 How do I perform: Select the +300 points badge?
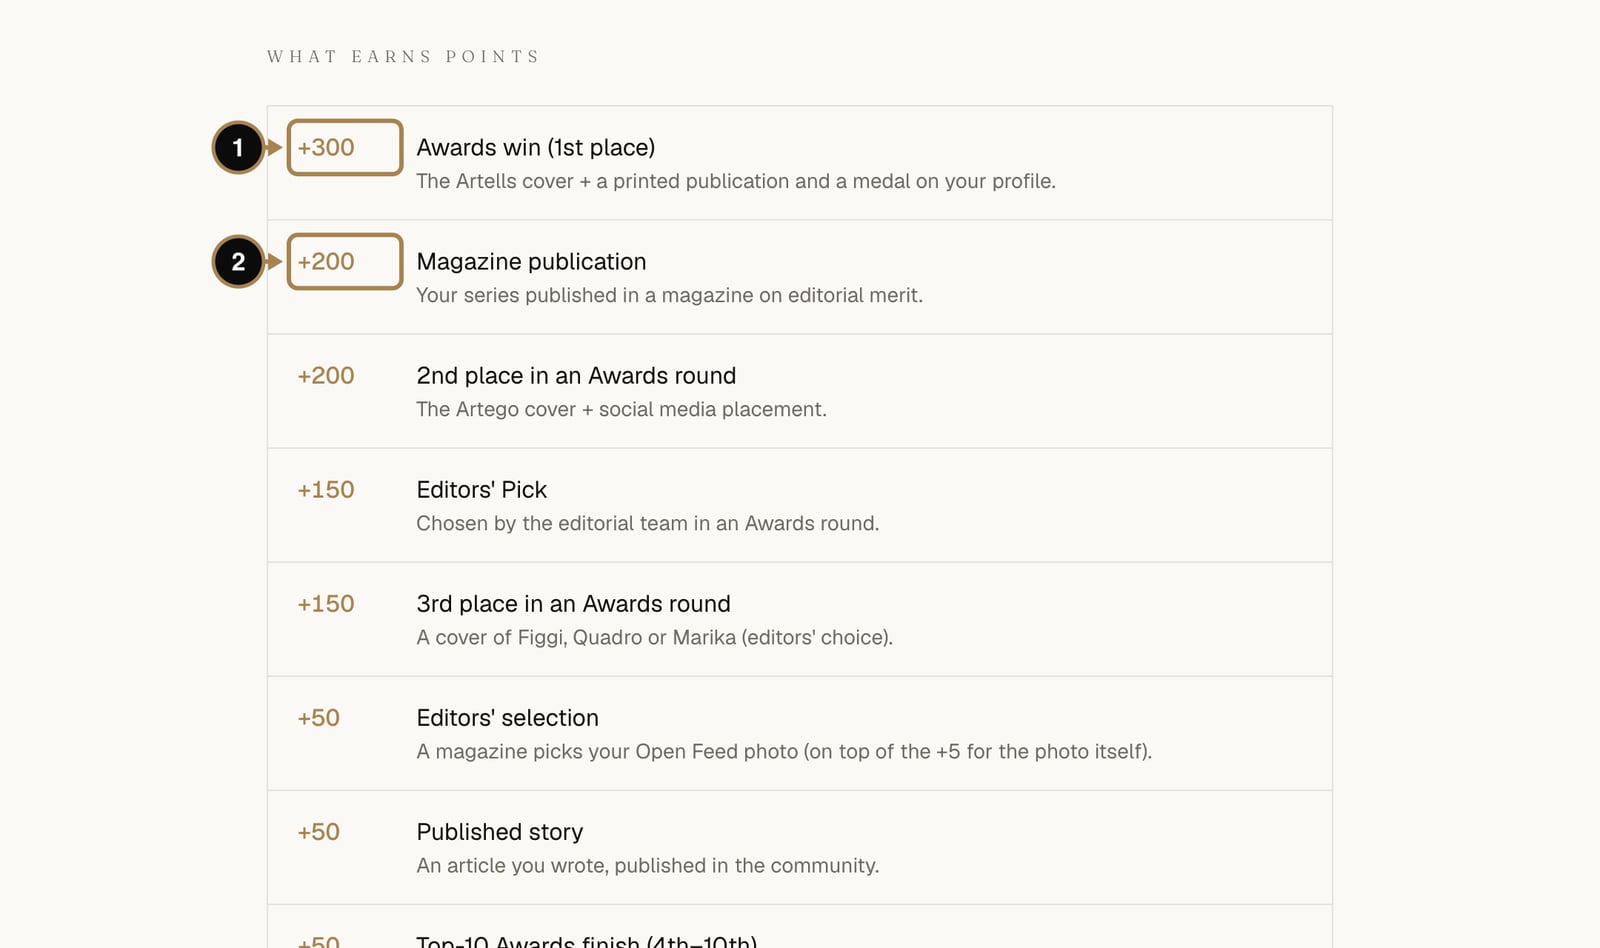click(x=345, y=148)
